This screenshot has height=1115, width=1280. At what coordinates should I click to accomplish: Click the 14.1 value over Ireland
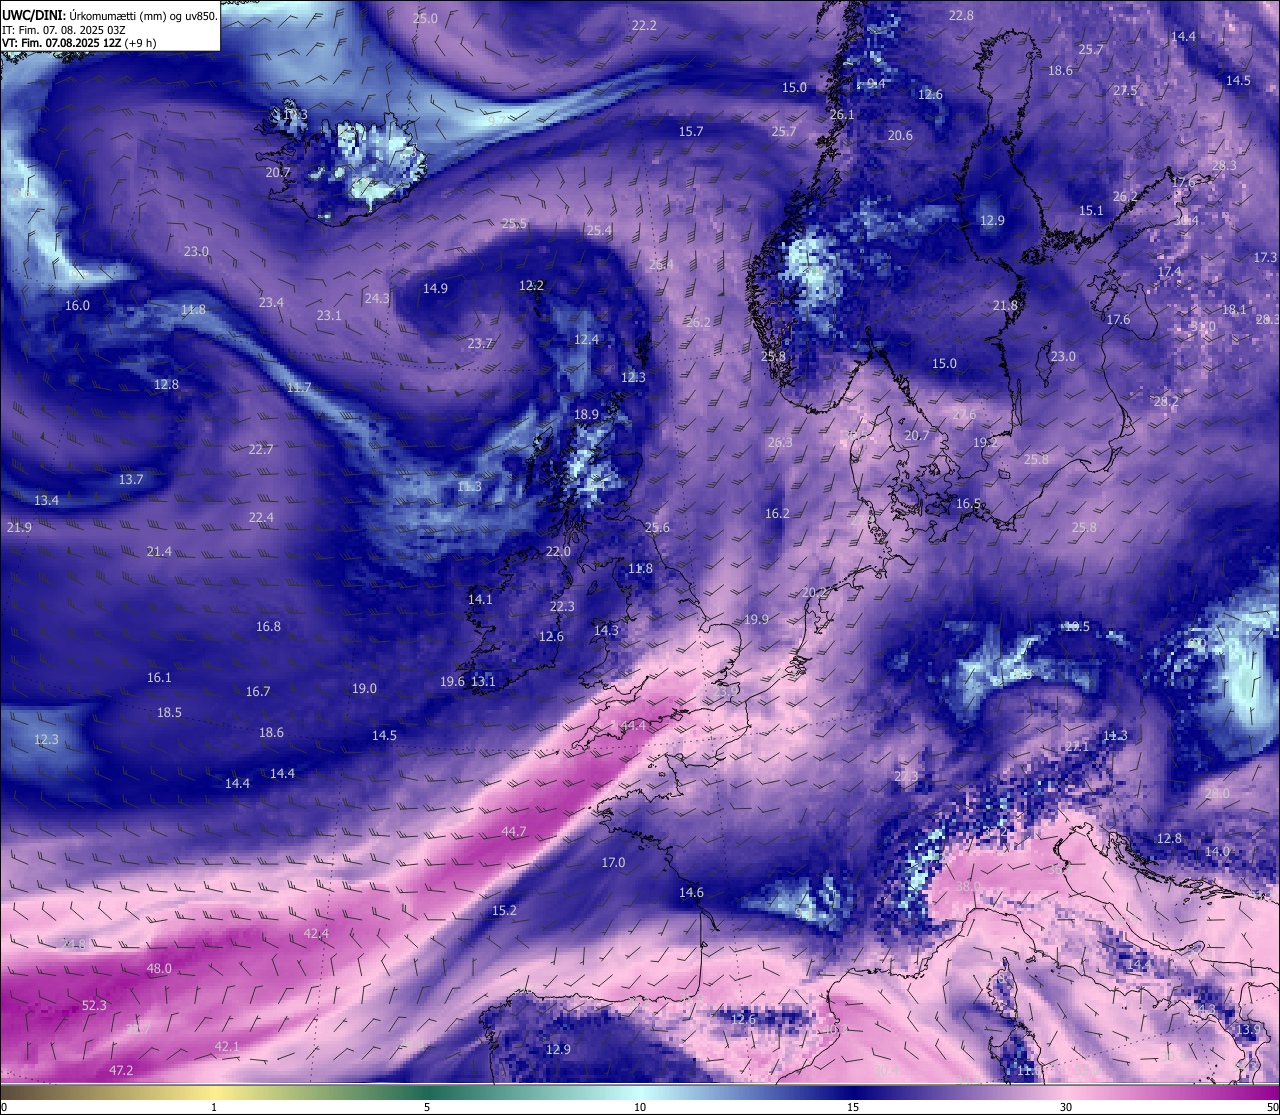tap(480, 600)
